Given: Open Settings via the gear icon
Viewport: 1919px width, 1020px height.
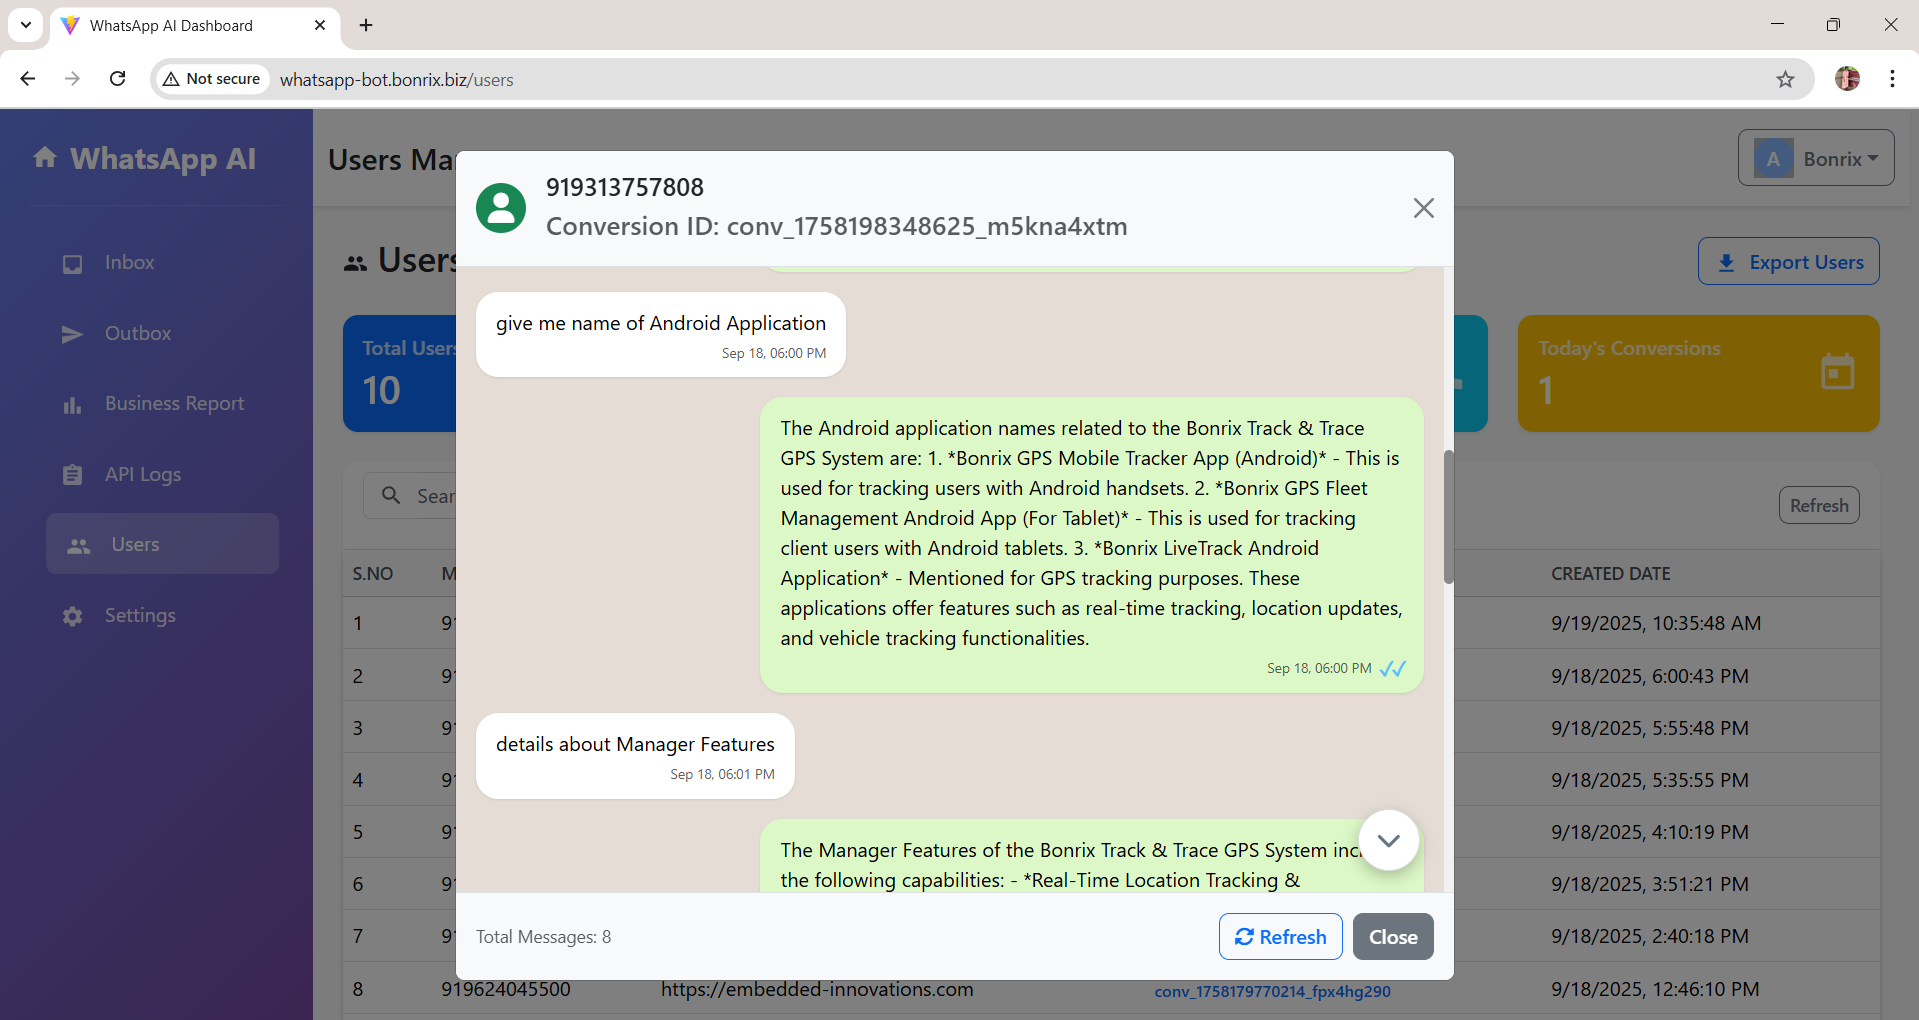Looking at the screenshot, I should [72, 616].
